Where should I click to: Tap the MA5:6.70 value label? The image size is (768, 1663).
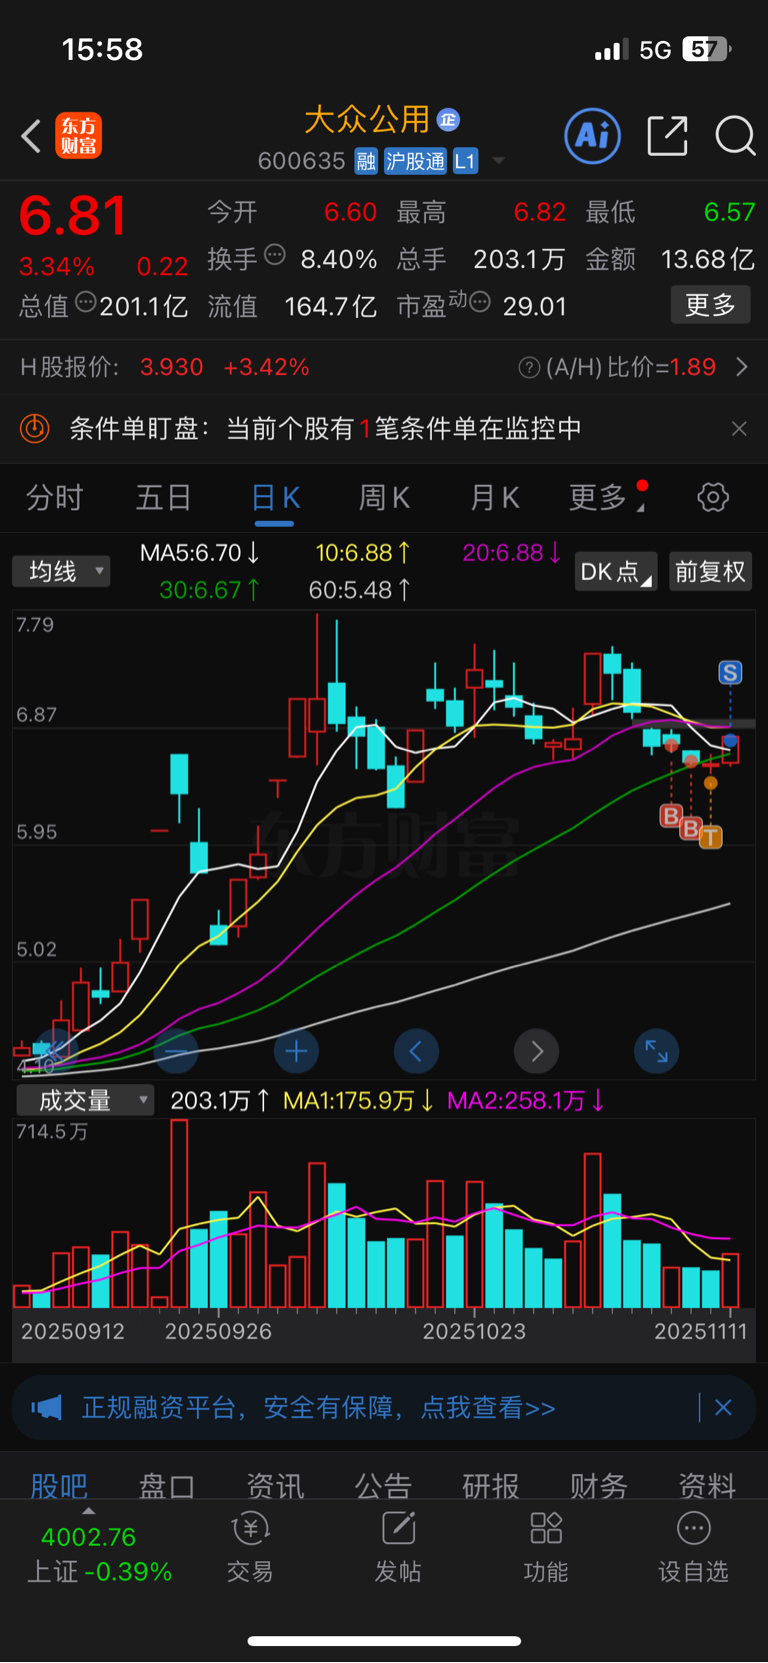(x=200, y=552)
